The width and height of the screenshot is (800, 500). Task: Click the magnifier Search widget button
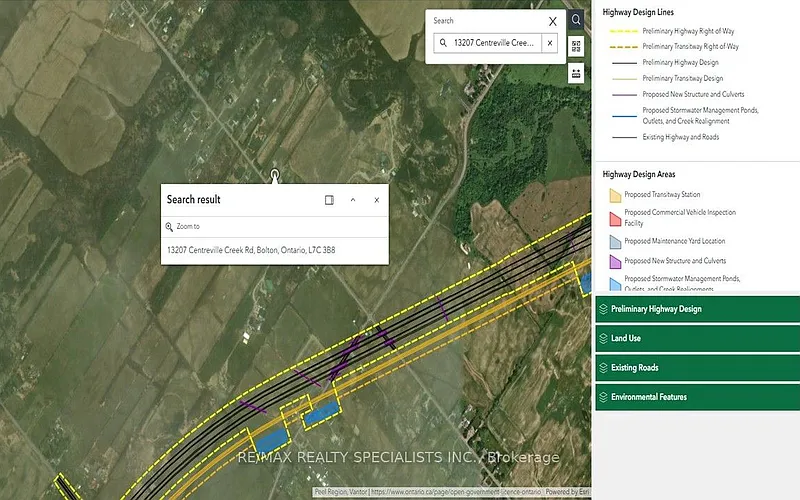577,19
